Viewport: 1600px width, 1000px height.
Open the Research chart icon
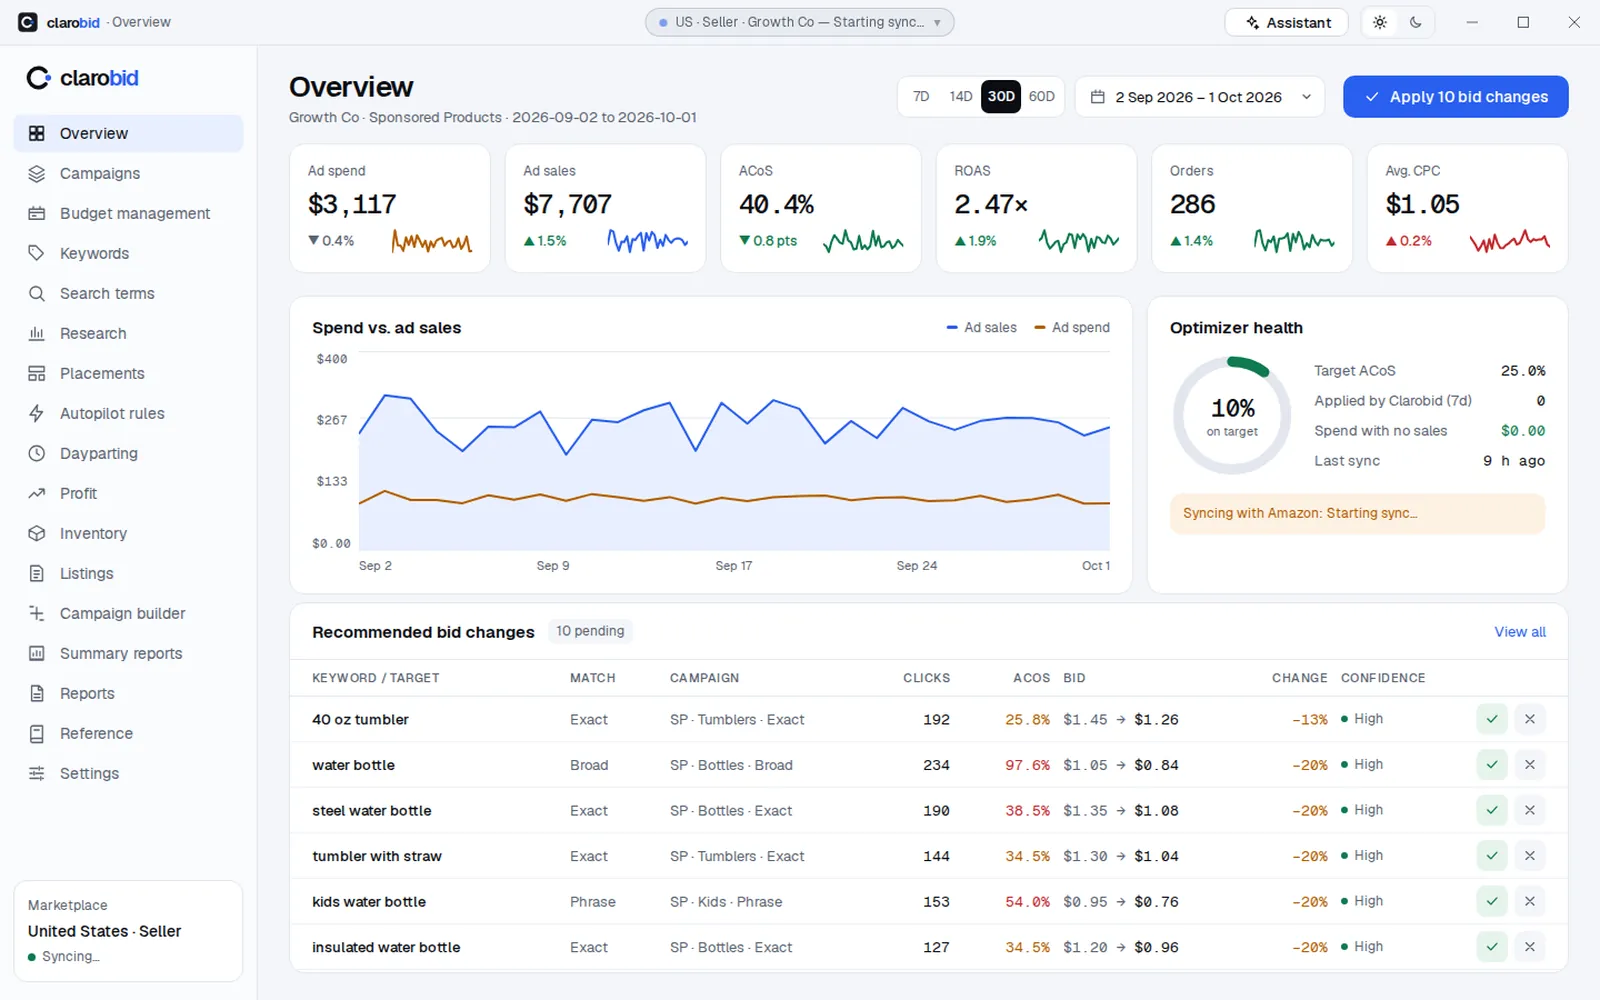pyautogui.click(x=37, y=333)
